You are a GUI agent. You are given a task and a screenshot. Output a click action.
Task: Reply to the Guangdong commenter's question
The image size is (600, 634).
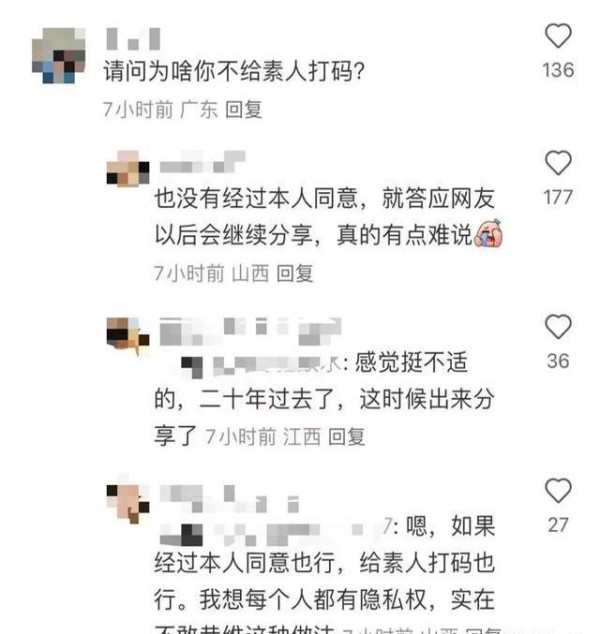click(243, 110)
